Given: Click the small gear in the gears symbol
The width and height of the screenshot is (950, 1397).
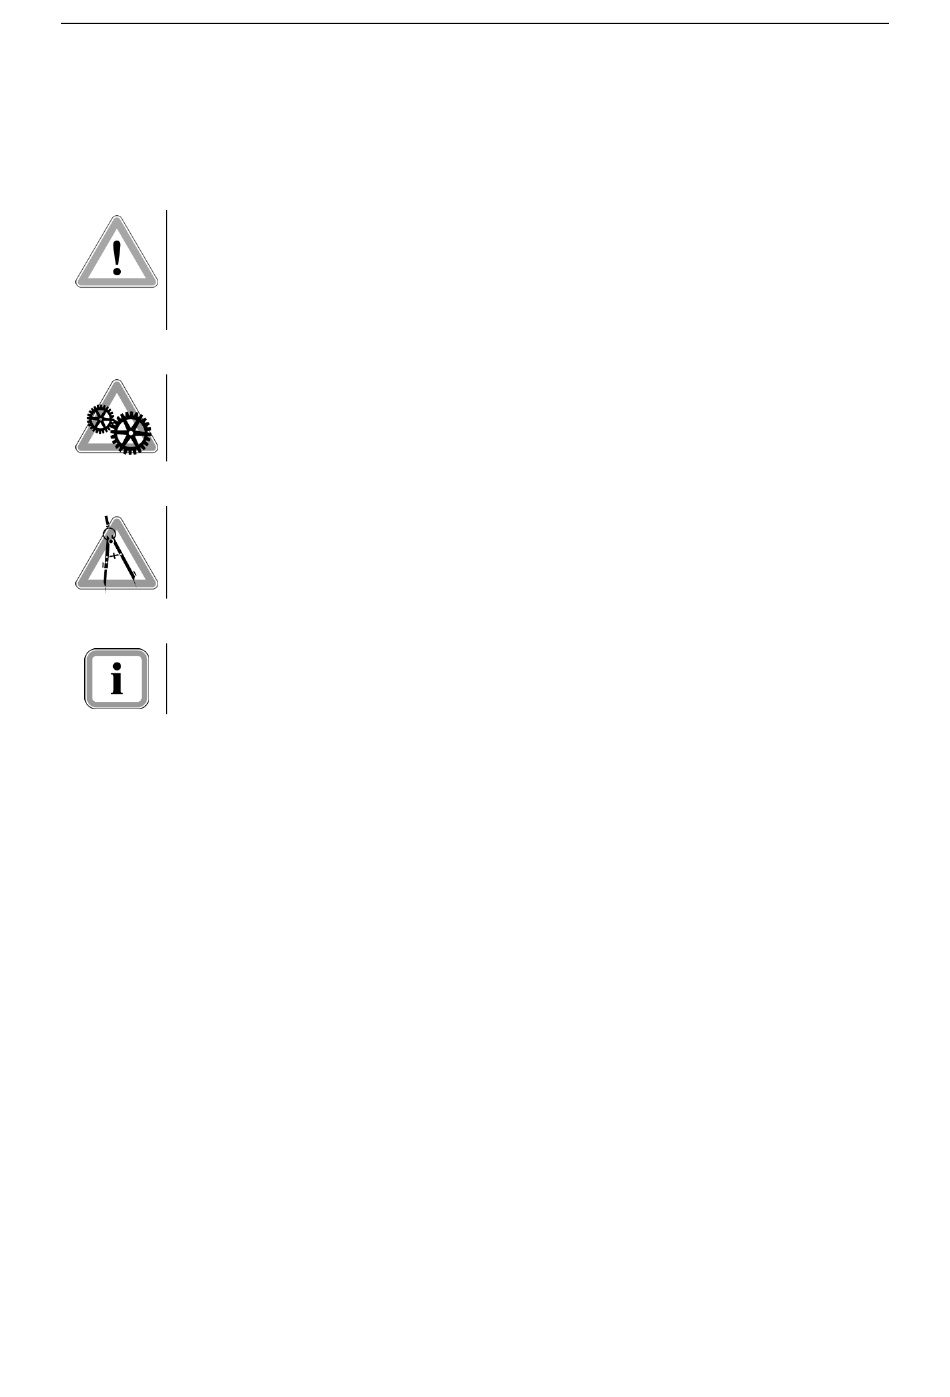Looking at the screenshot, I should click(101, 417).
